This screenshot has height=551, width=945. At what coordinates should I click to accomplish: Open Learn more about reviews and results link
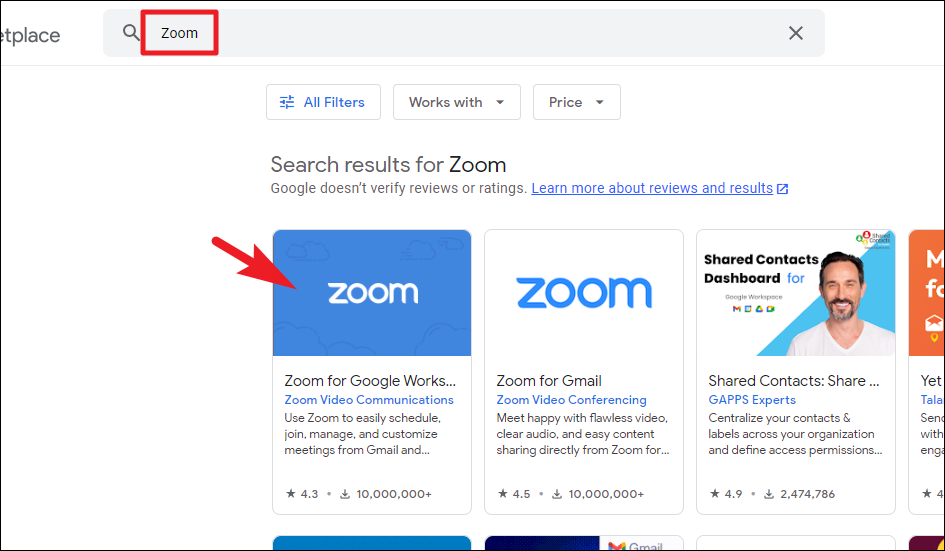(651, 188)
